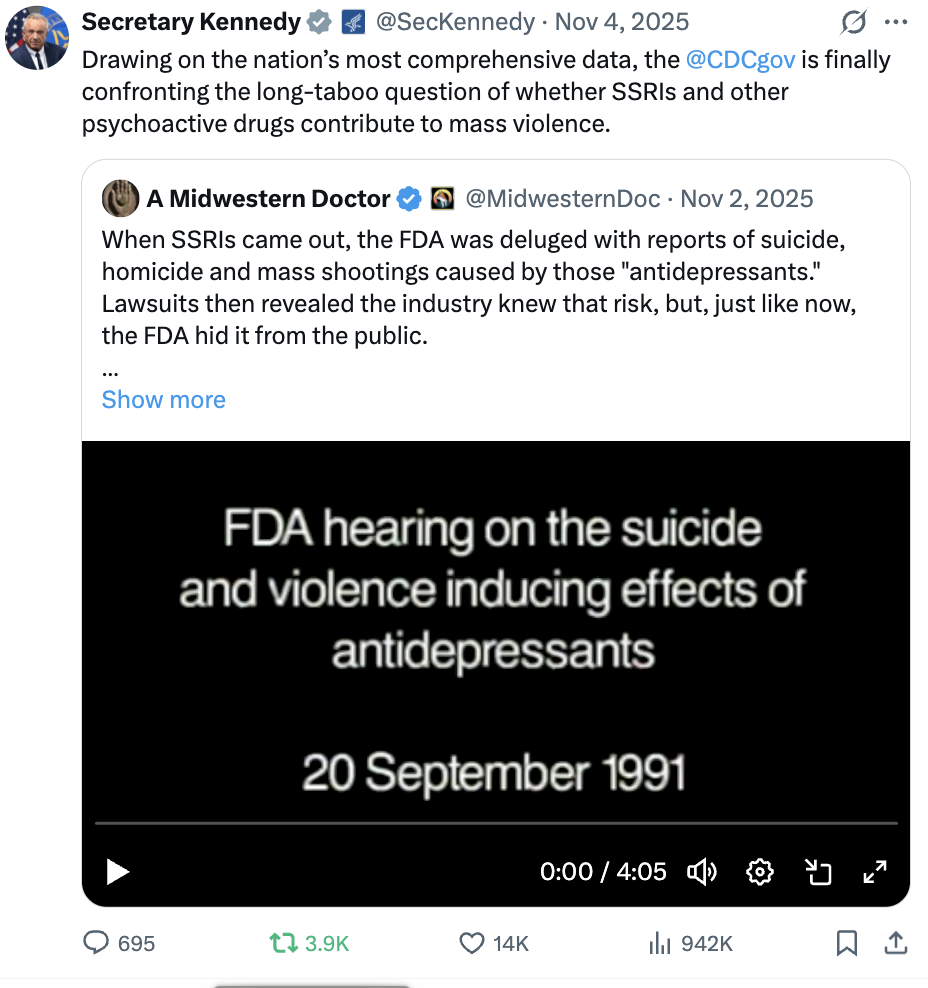Click the Grok icon at top right

click(854, 22)
